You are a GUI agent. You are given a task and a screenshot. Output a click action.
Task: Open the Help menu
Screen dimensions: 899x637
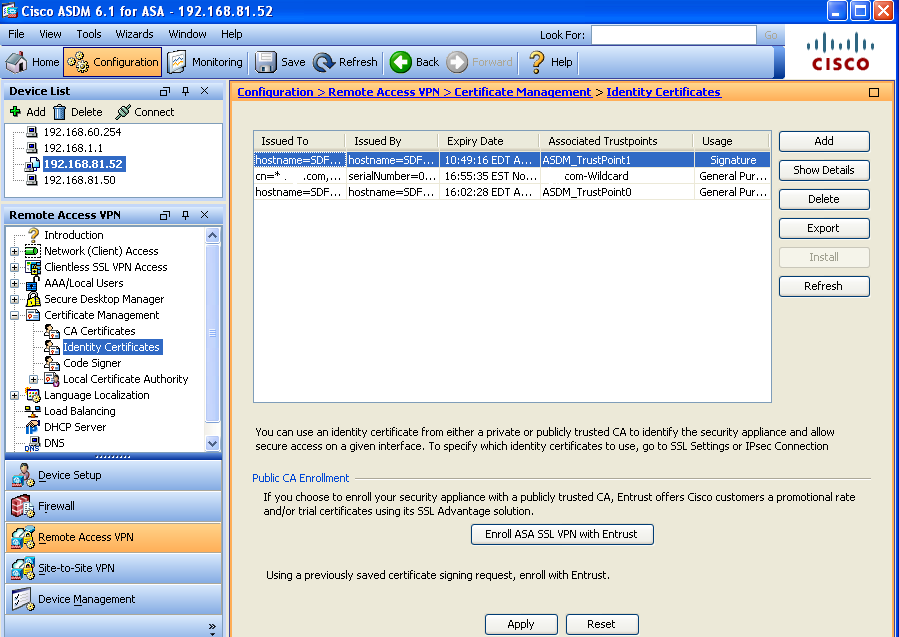(x=232, y=34)
